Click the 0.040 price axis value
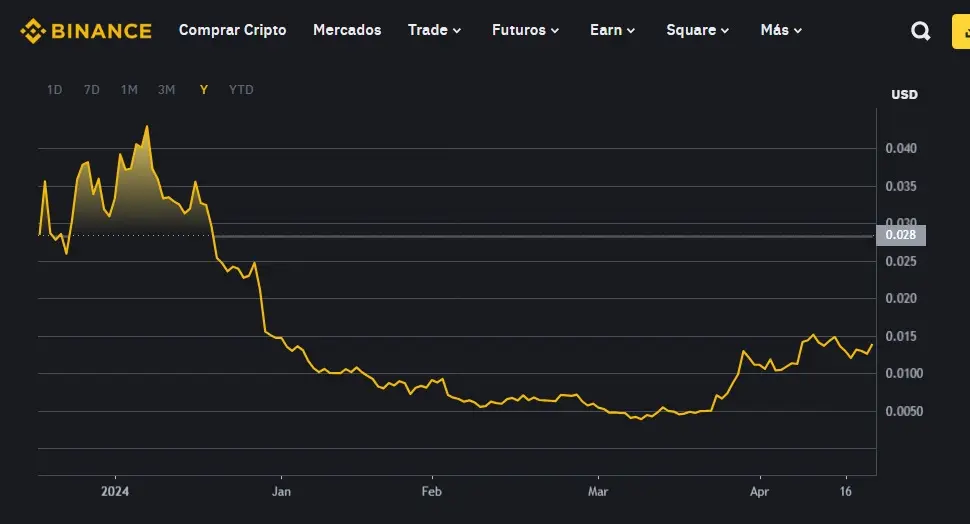This screenshot has width=970, height=524. coord(901,148)
